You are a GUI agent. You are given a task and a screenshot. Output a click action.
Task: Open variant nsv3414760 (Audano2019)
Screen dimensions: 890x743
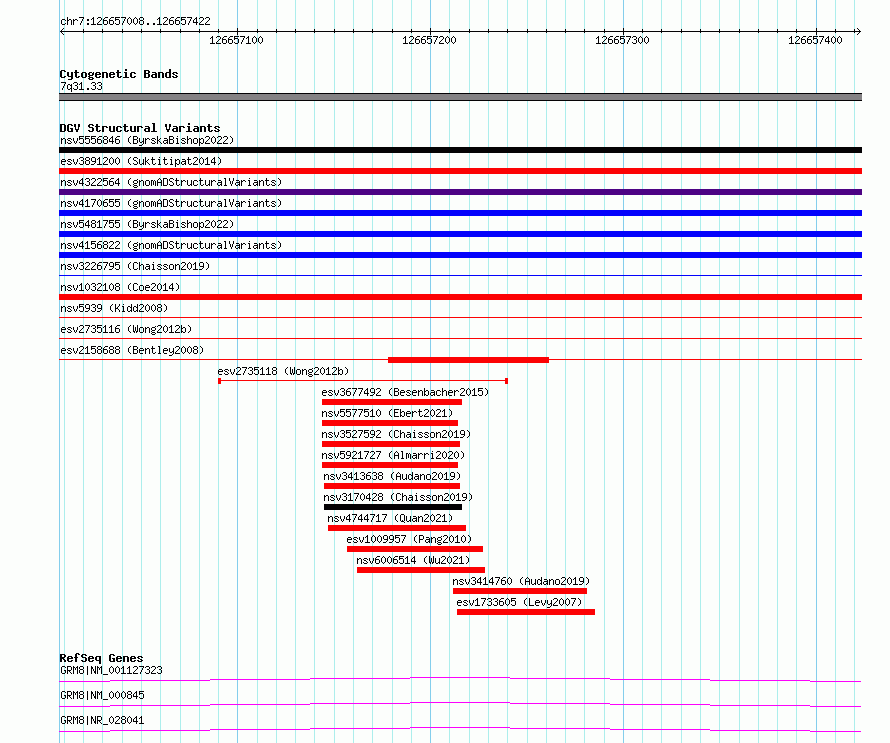[521, 581]
